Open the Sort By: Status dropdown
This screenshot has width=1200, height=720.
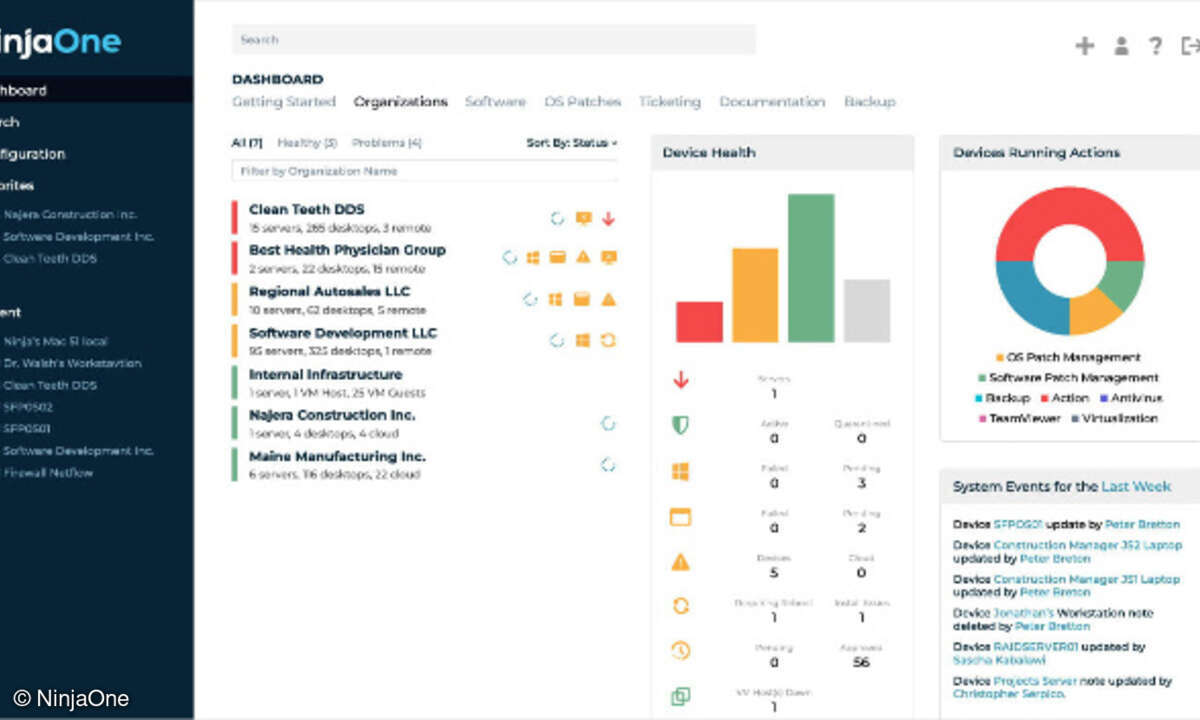(x=572, y=143)
